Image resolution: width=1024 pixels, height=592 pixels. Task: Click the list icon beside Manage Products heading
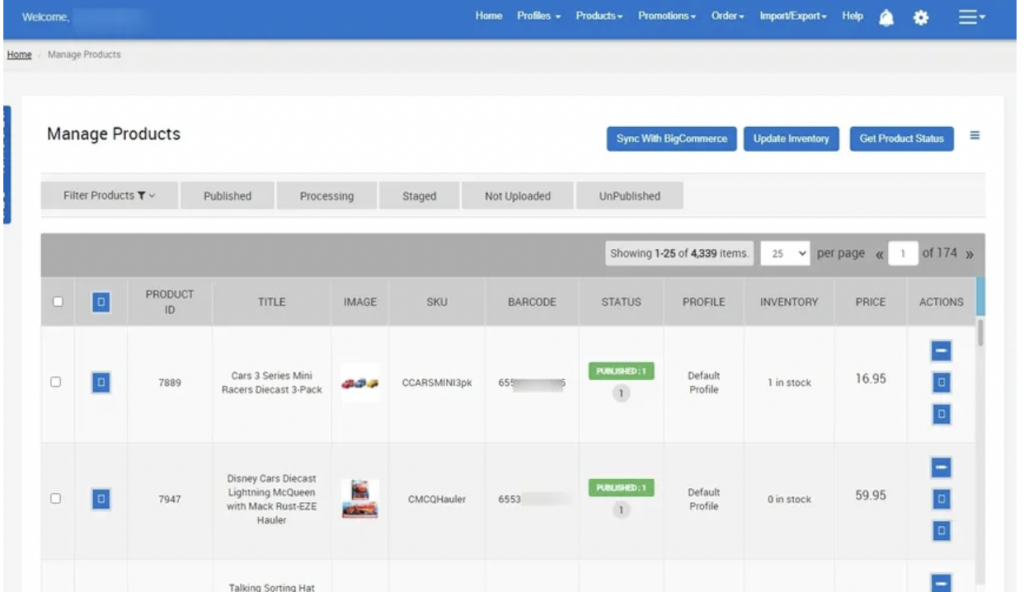[975, 134]
